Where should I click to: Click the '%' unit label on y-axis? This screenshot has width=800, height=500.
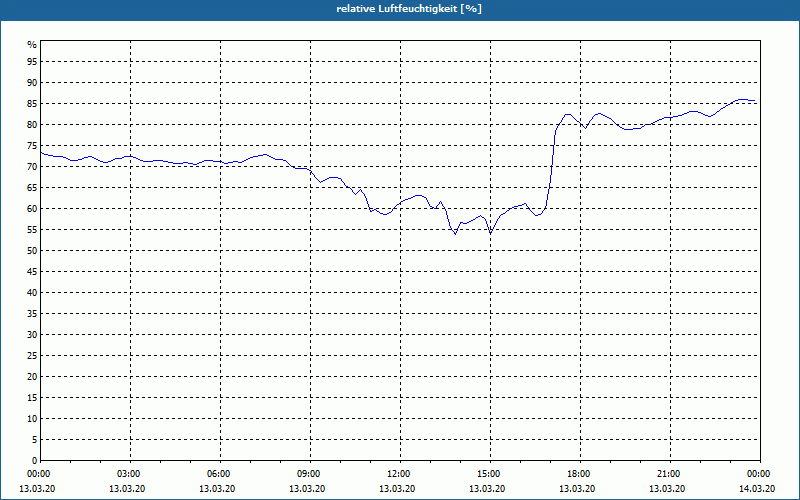pos(32,45)
